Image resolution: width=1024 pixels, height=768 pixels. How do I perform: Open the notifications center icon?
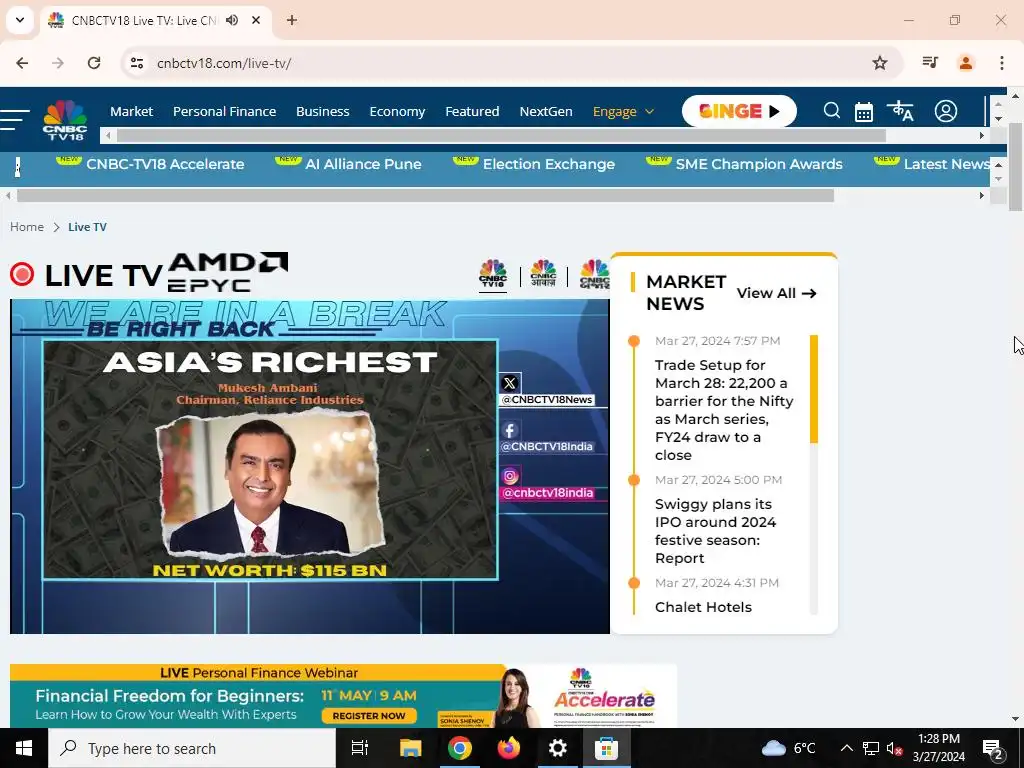coord(993,749)
